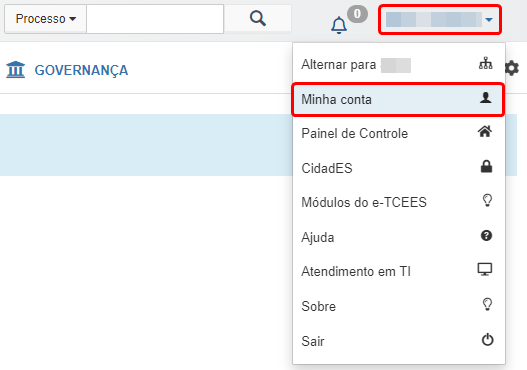Click the lightbulb icon beside Sobre
Viewport: 527px width, 370px height.
[x=487, y=304]
